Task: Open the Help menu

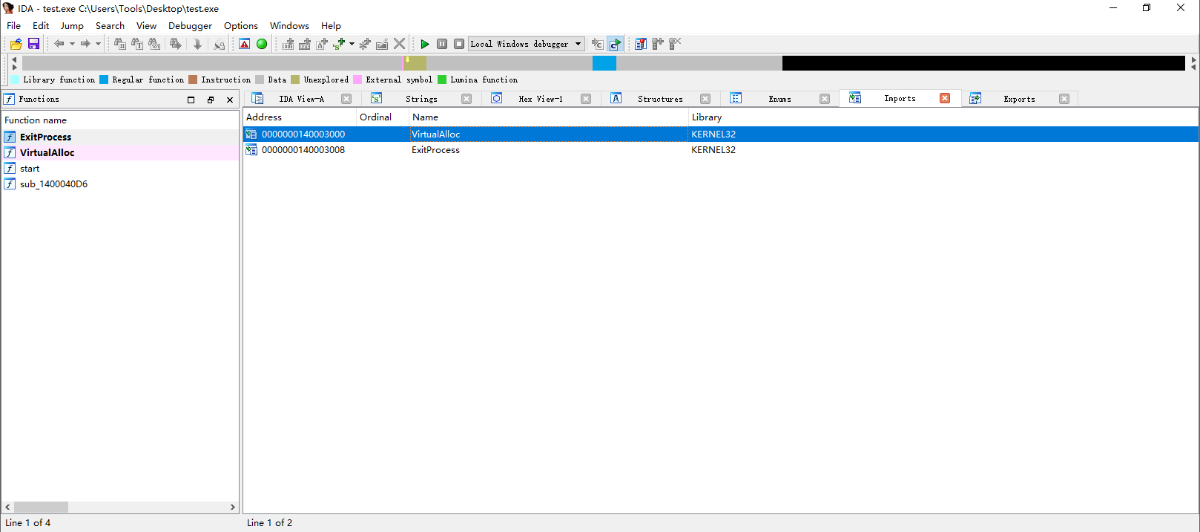Action: 331,26
